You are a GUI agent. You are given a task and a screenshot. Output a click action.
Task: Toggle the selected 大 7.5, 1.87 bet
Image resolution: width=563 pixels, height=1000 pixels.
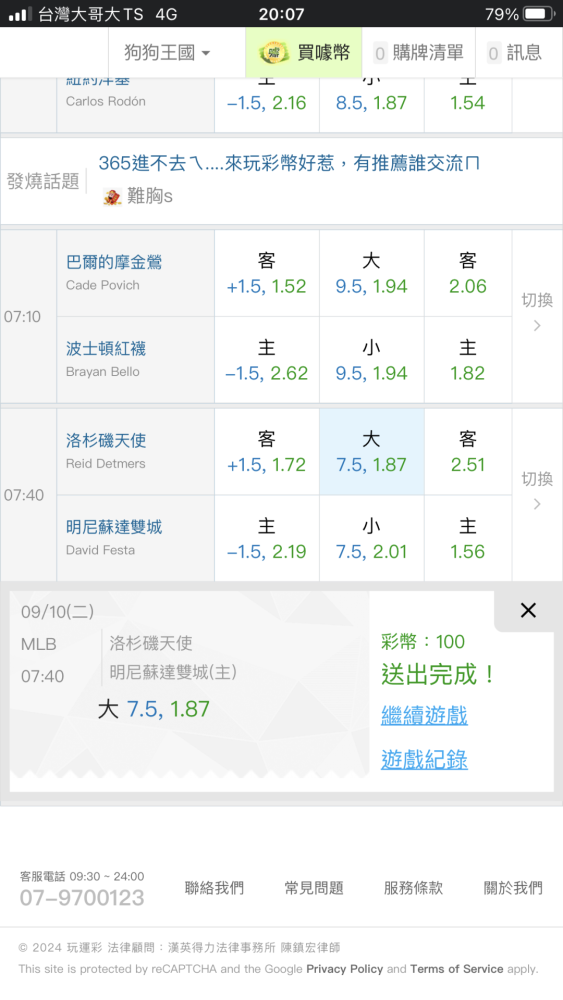372,452
